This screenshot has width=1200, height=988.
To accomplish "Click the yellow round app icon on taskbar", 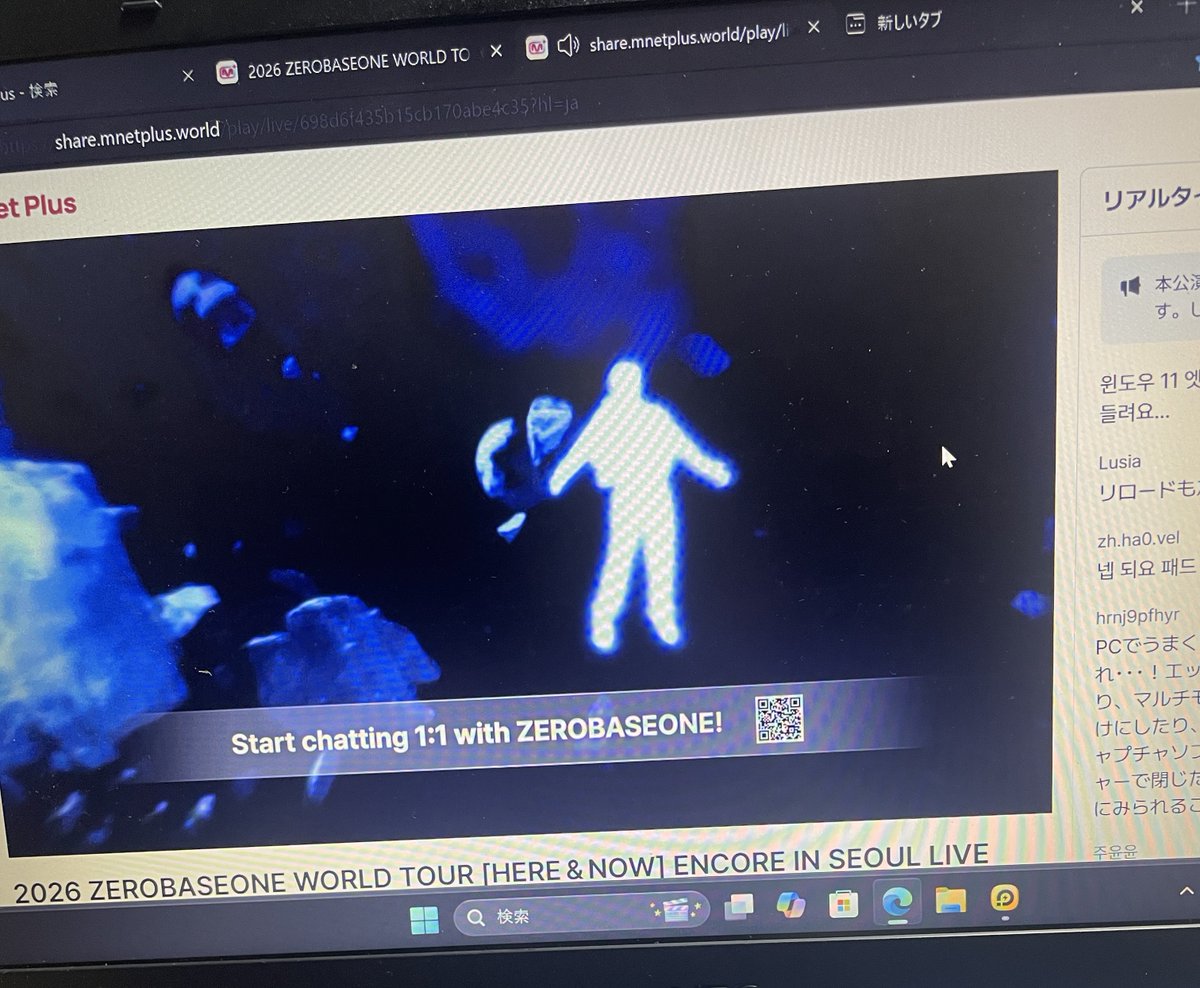I will click(1004, 898).
